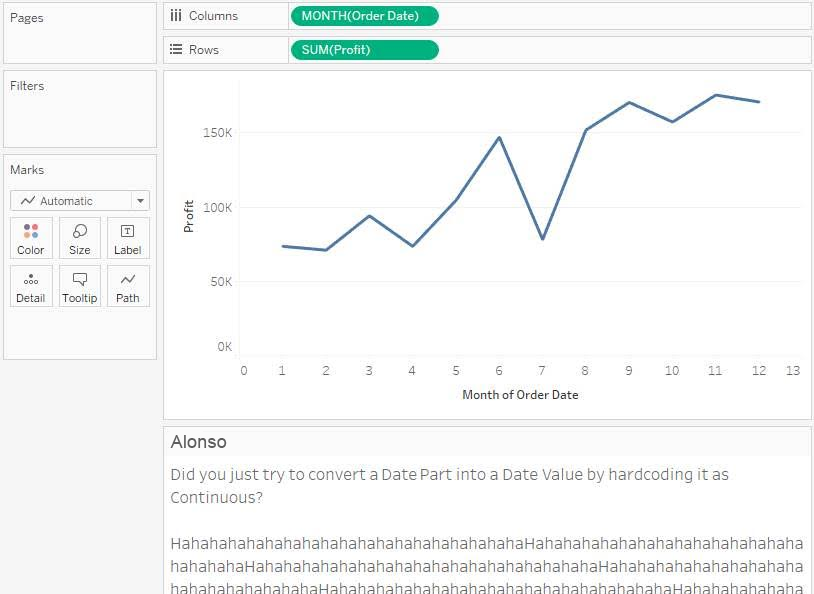Open the Size marks card

point(80,238)
